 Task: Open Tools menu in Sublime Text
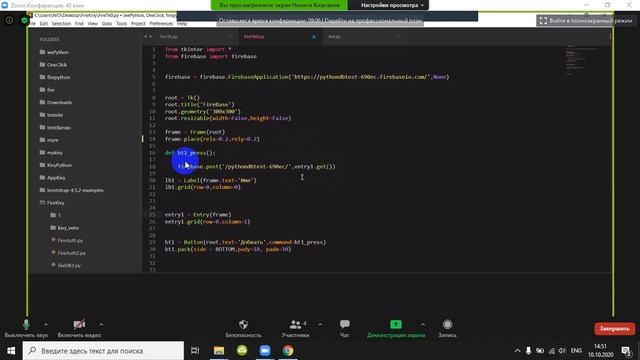click(122, 24)
